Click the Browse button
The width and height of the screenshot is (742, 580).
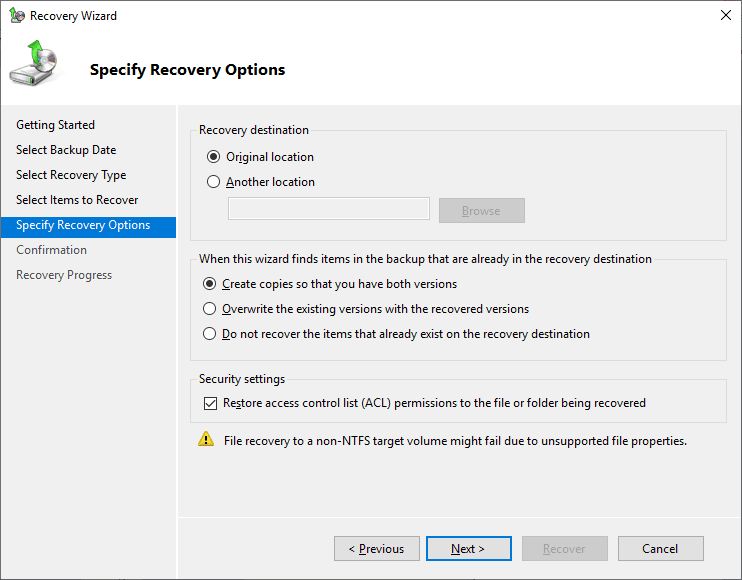pyautogui.click(x=482, y=211)
